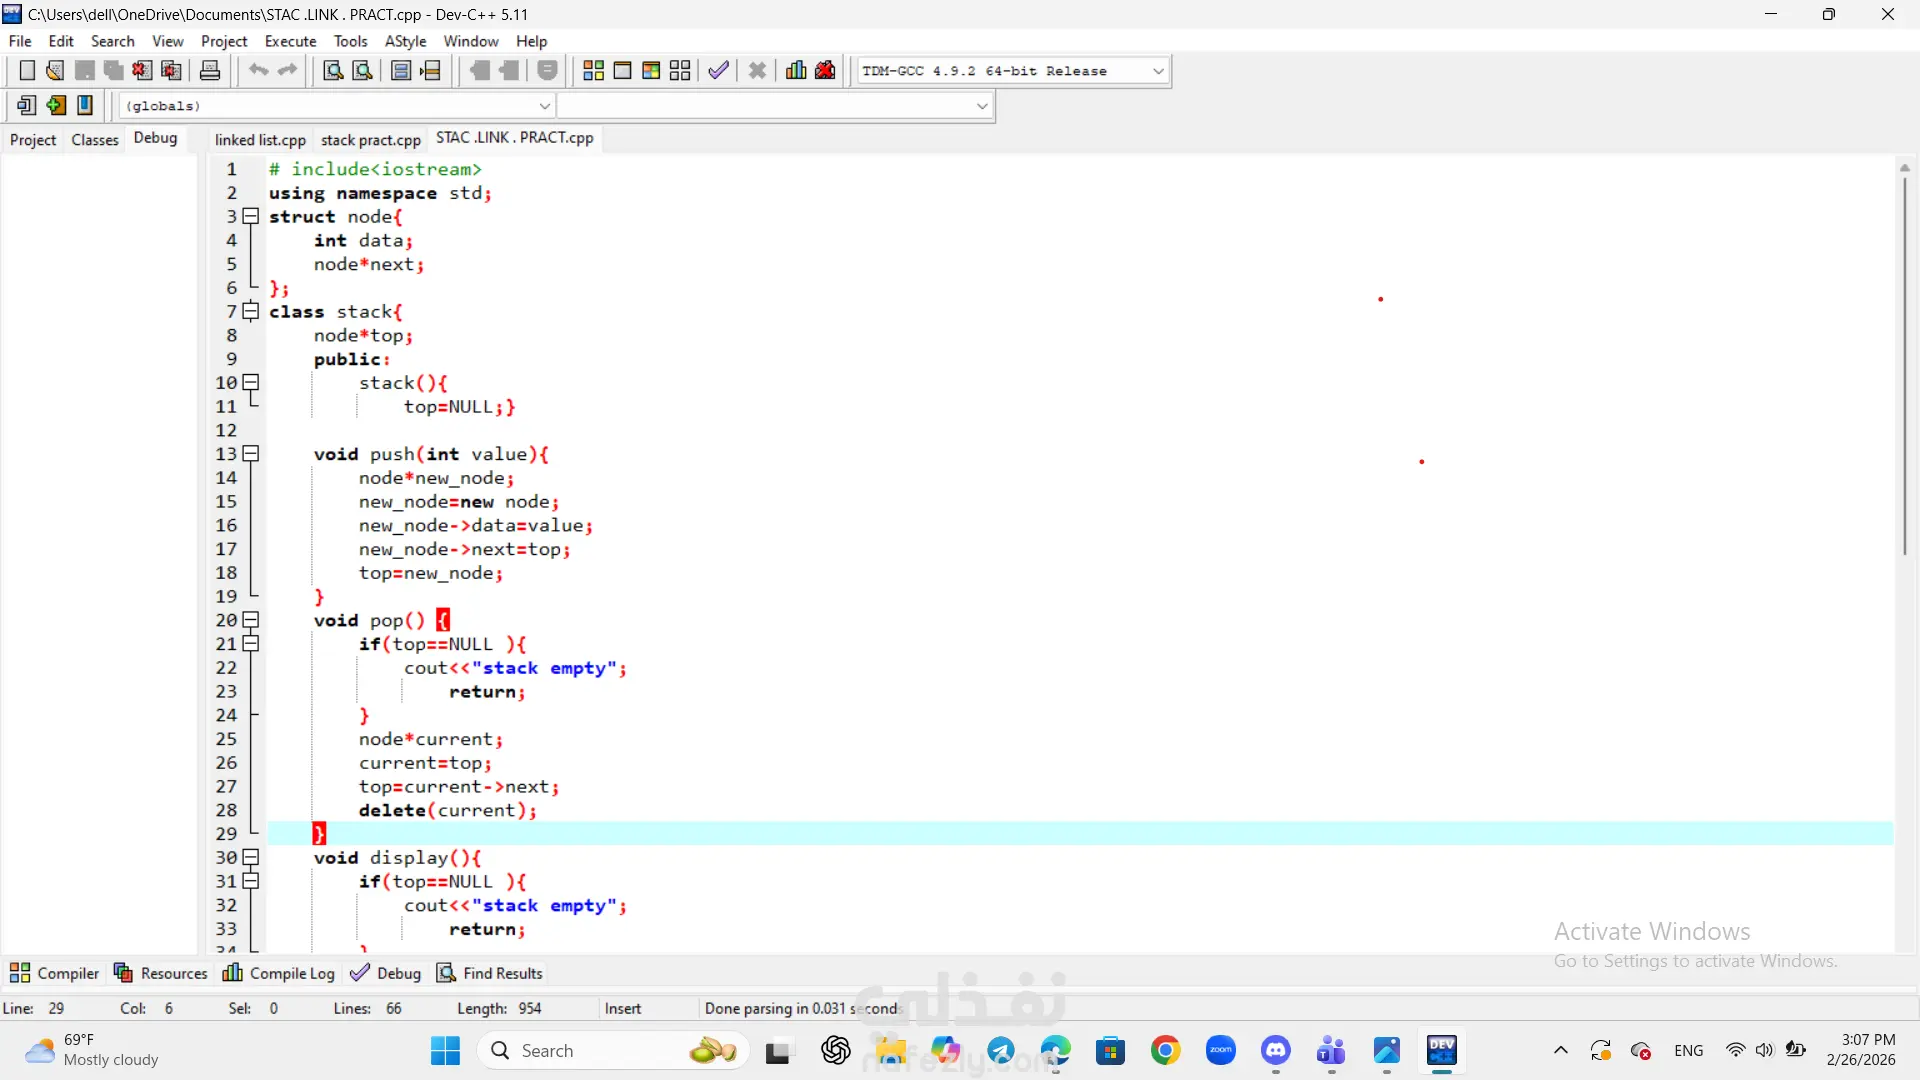The width and height of the screenshot is (1920, 1080).
Task: Collapse the class stack fold marker
Action: [251, 311]
